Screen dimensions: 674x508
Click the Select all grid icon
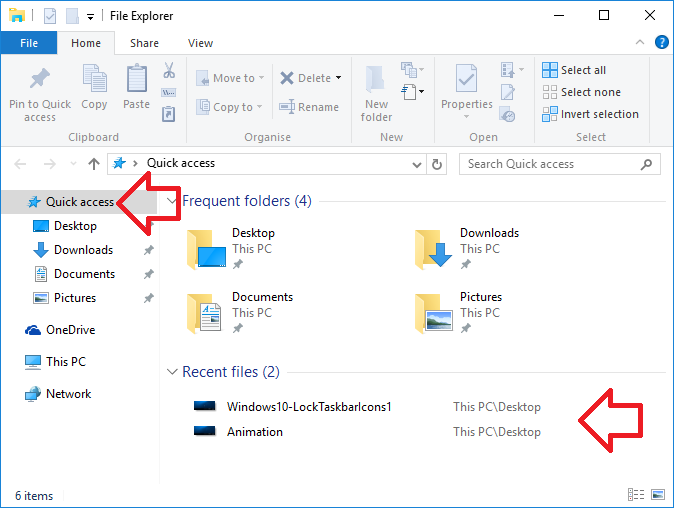pyautogui.click(x=550, y=70)
